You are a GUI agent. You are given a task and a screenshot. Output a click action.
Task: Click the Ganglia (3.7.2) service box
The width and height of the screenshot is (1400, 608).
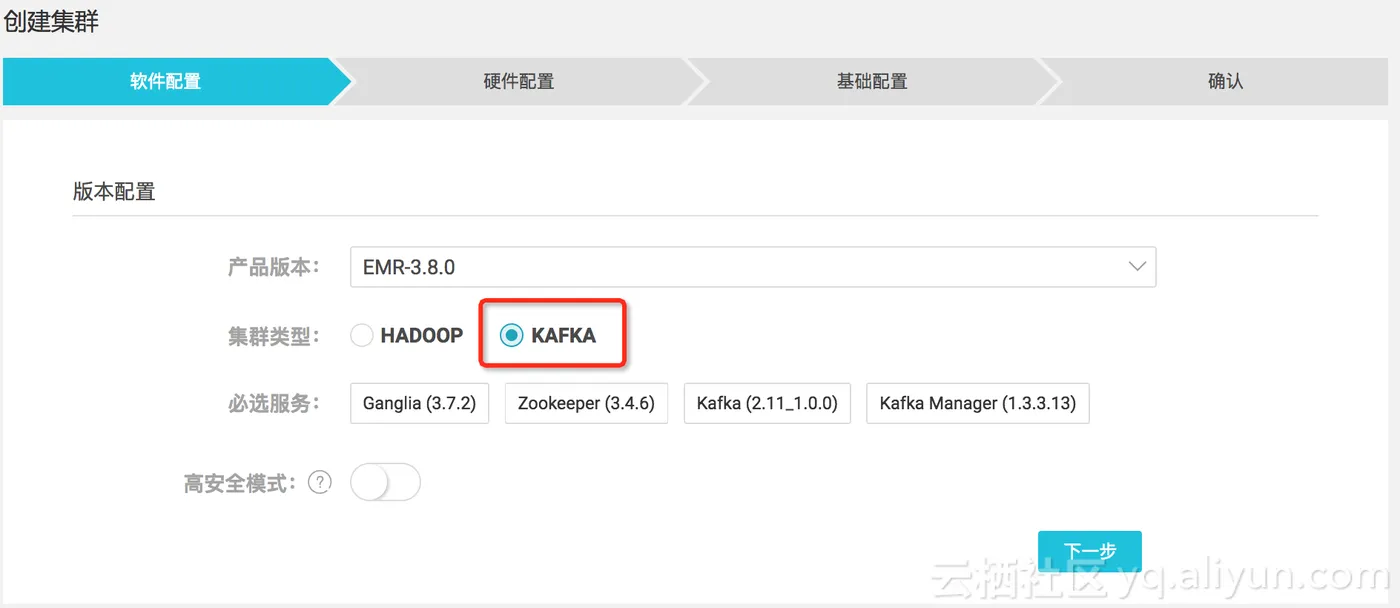(419, 403)
